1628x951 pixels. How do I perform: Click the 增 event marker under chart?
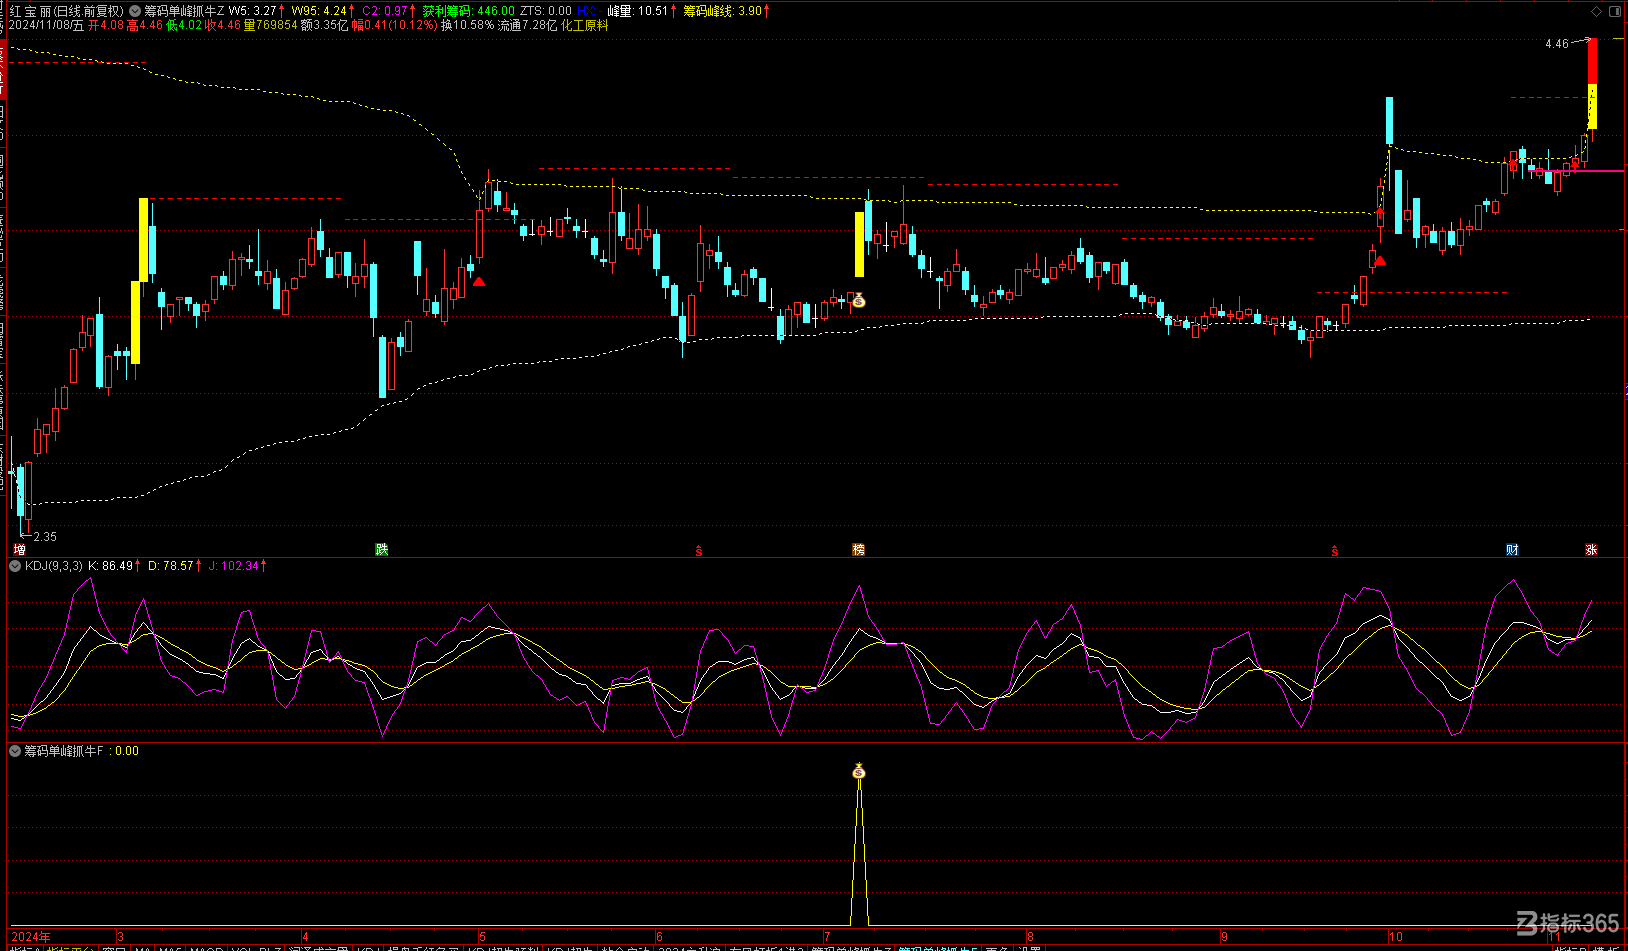click(x=20, y=550)
